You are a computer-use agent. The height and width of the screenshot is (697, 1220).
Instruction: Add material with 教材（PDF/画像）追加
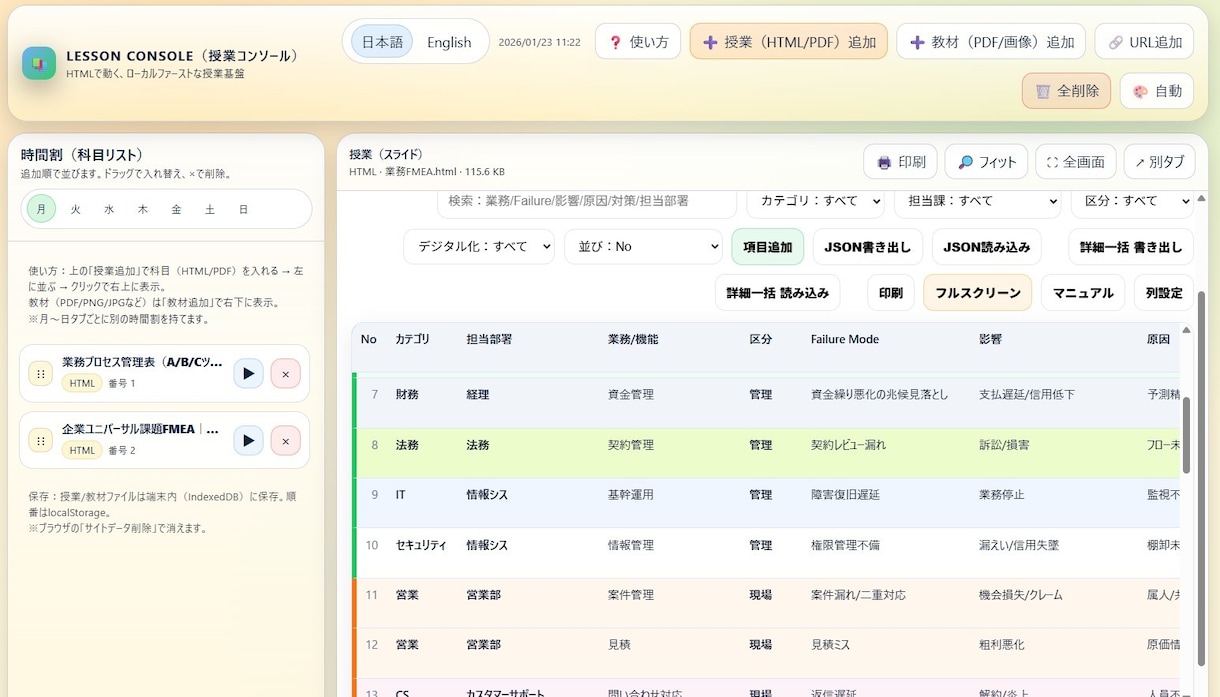[x=991, y=42]
